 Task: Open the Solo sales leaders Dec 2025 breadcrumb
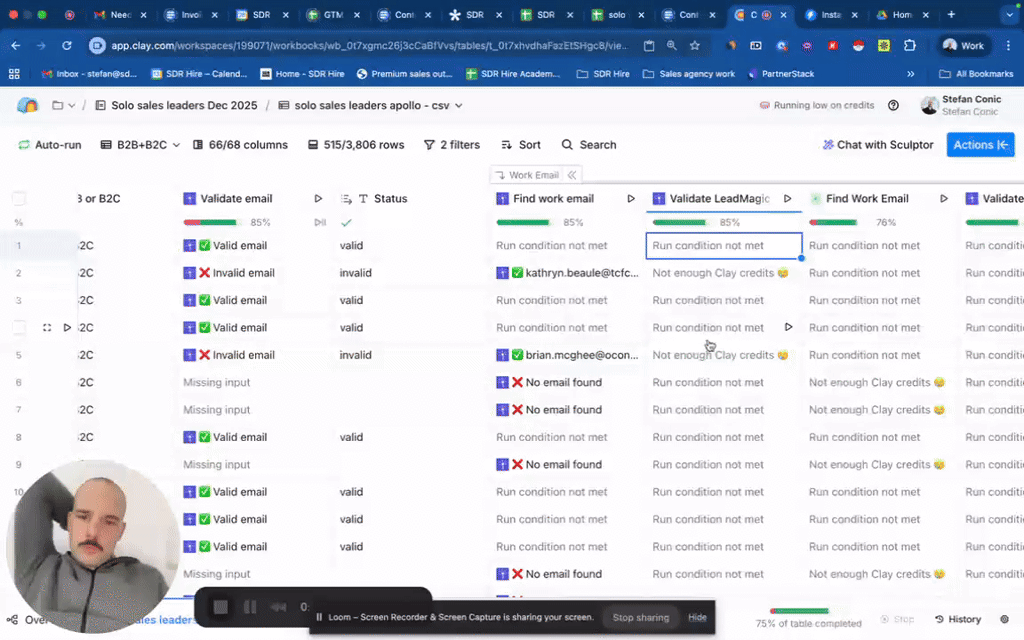176,106
